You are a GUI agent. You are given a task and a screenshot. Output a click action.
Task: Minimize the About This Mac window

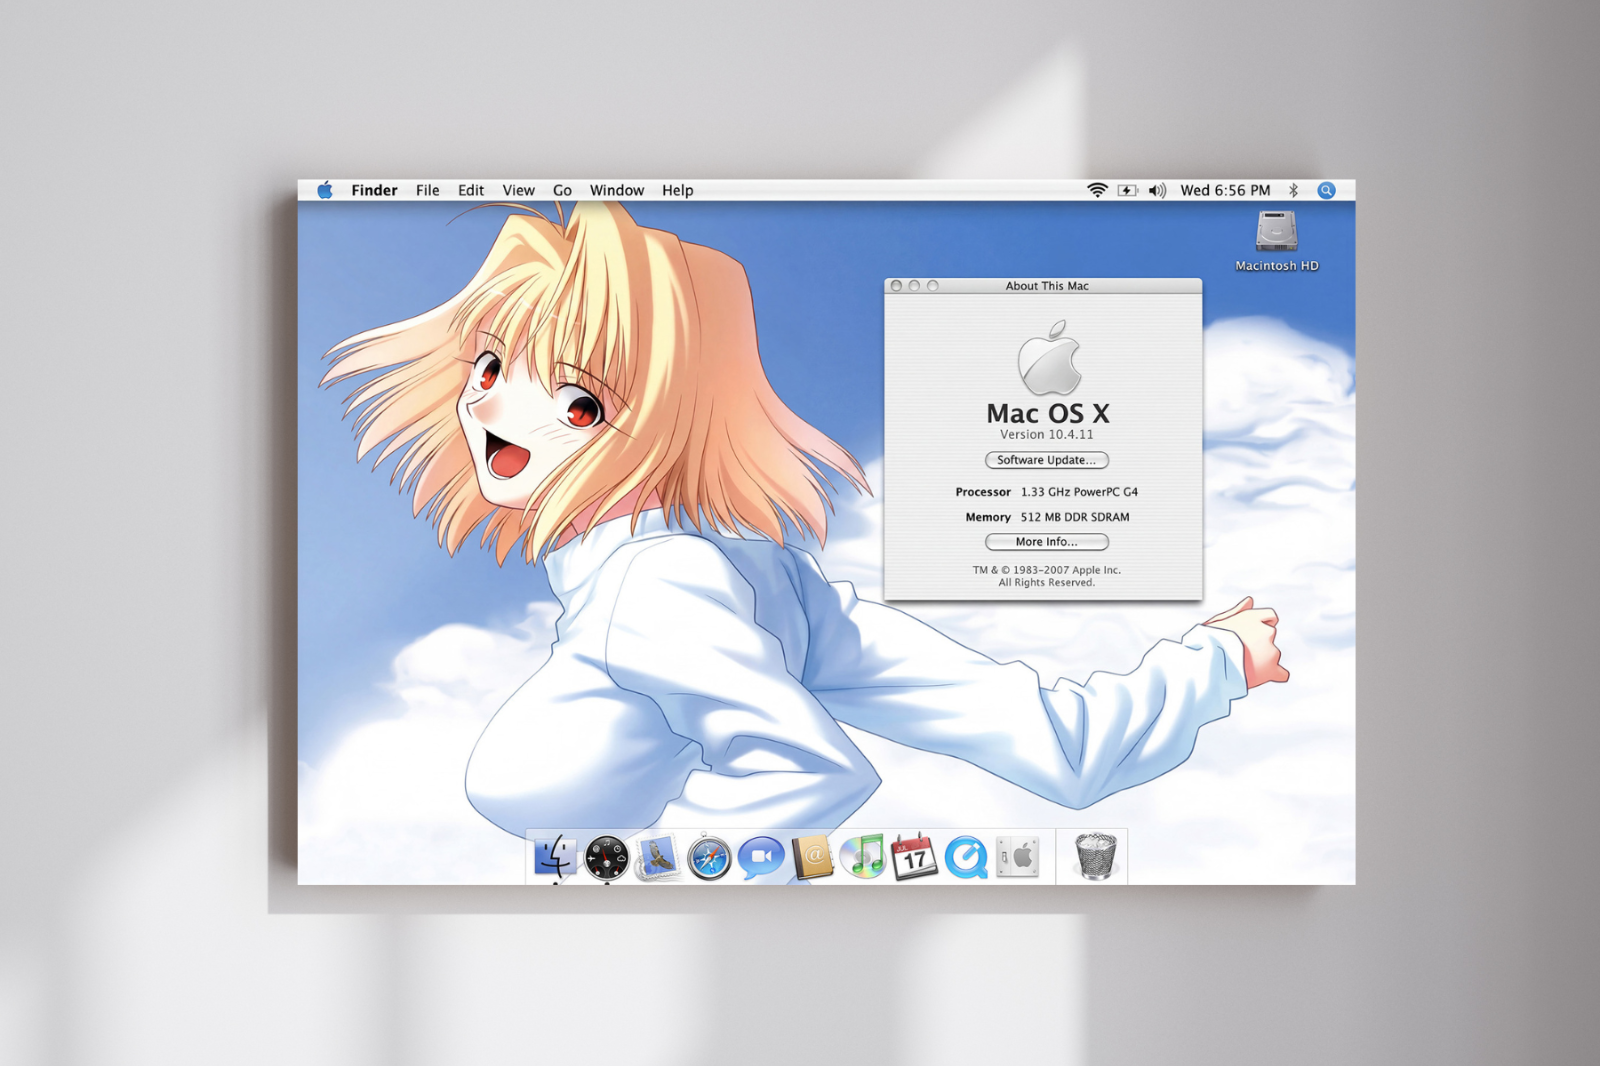tap(914, 286)
